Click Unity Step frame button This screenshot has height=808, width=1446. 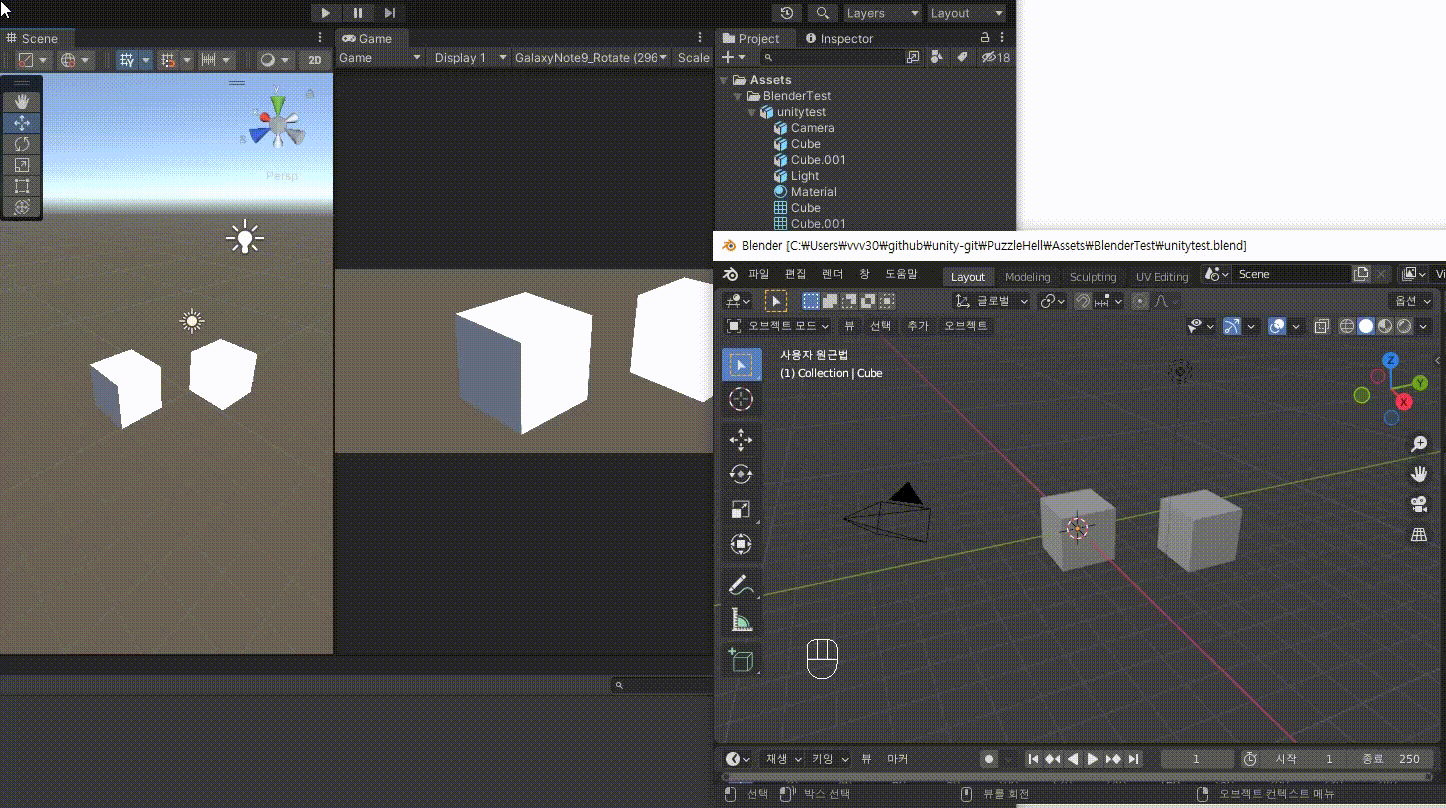click(390, 13)
